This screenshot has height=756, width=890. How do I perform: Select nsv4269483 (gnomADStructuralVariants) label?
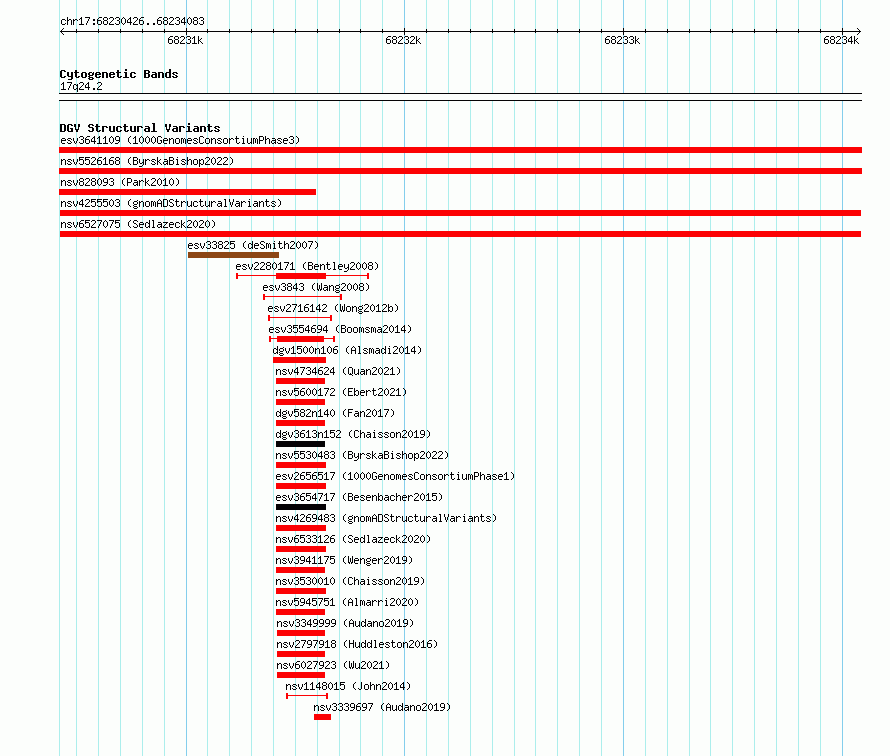pyautogui.click(x=386, y=518)
